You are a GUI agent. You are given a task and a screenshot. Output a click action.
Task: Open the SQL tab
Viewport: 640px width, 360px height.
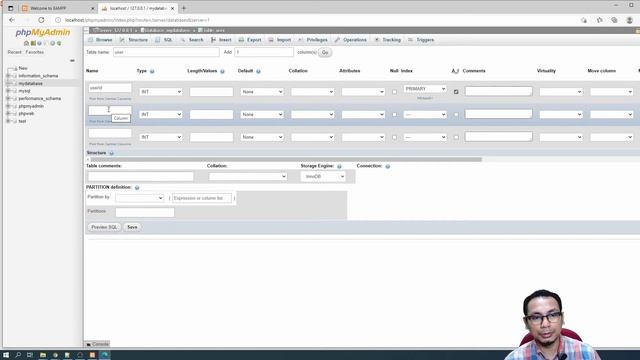[x=164, y=40]
